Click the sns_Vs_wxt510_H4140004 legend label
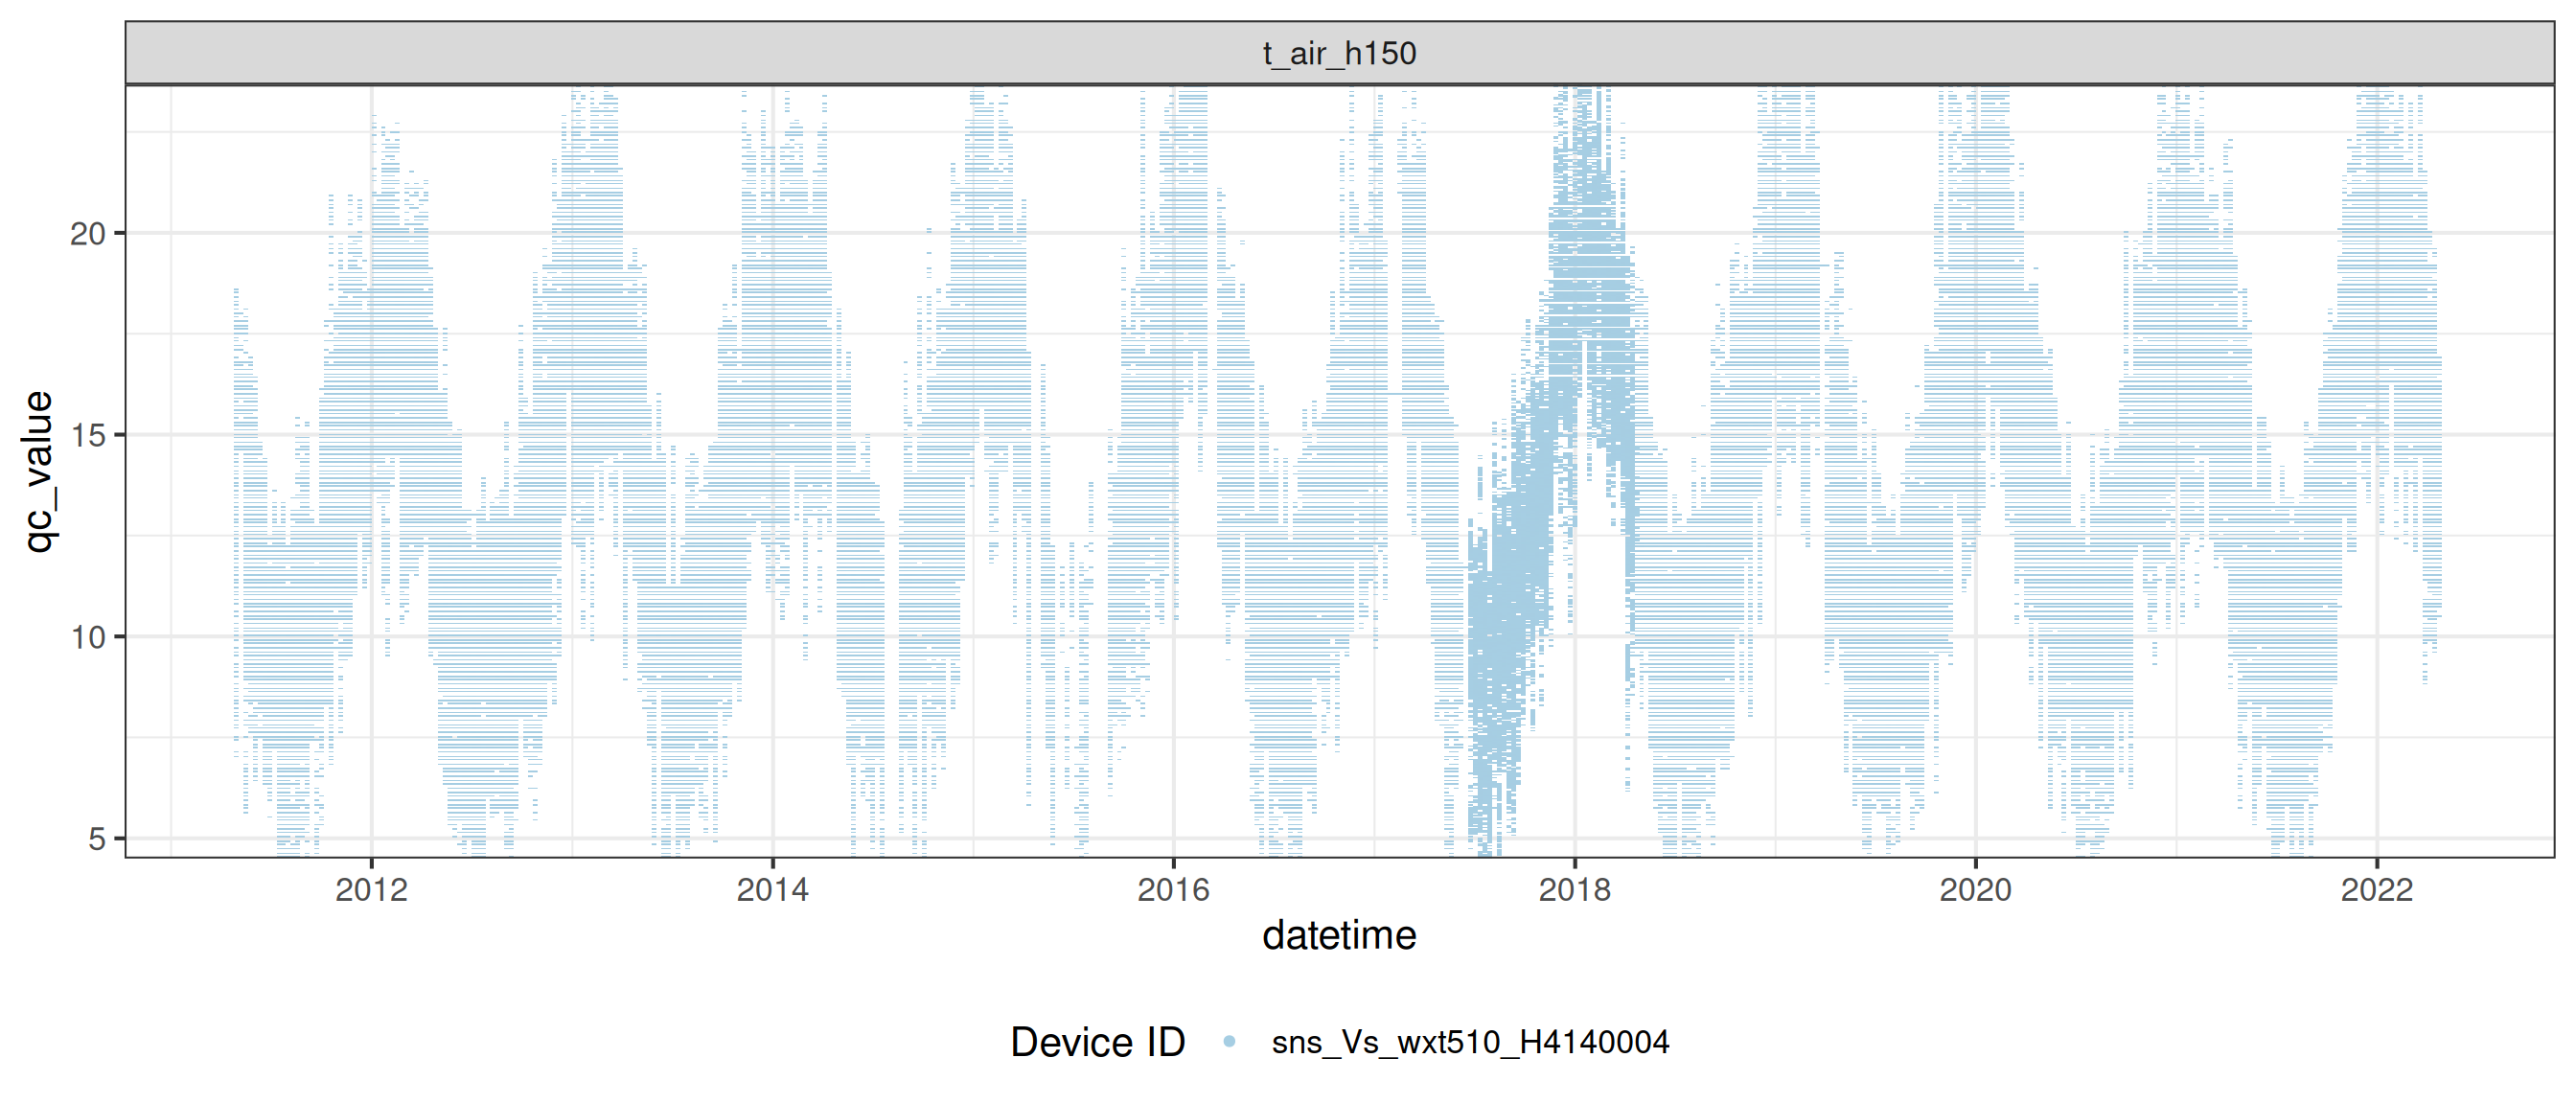The height and width of the screenshot is (1104, 2576). pos(1470,1042)
